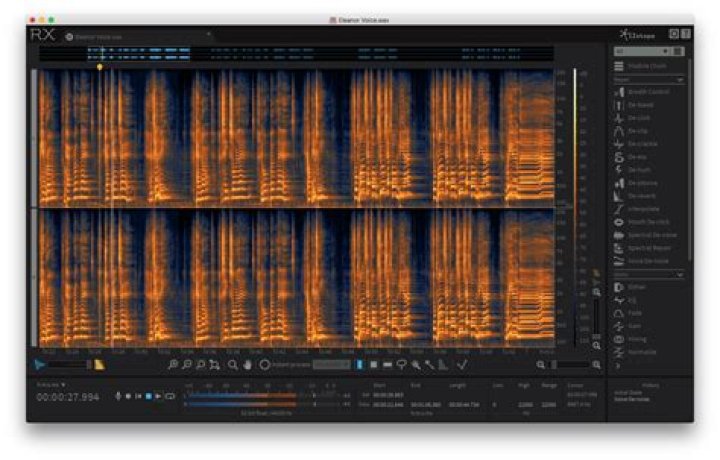Screen dimensions: 720x460
Task: Toggle the microphone input monitor button
Action: tap(118, 396)
